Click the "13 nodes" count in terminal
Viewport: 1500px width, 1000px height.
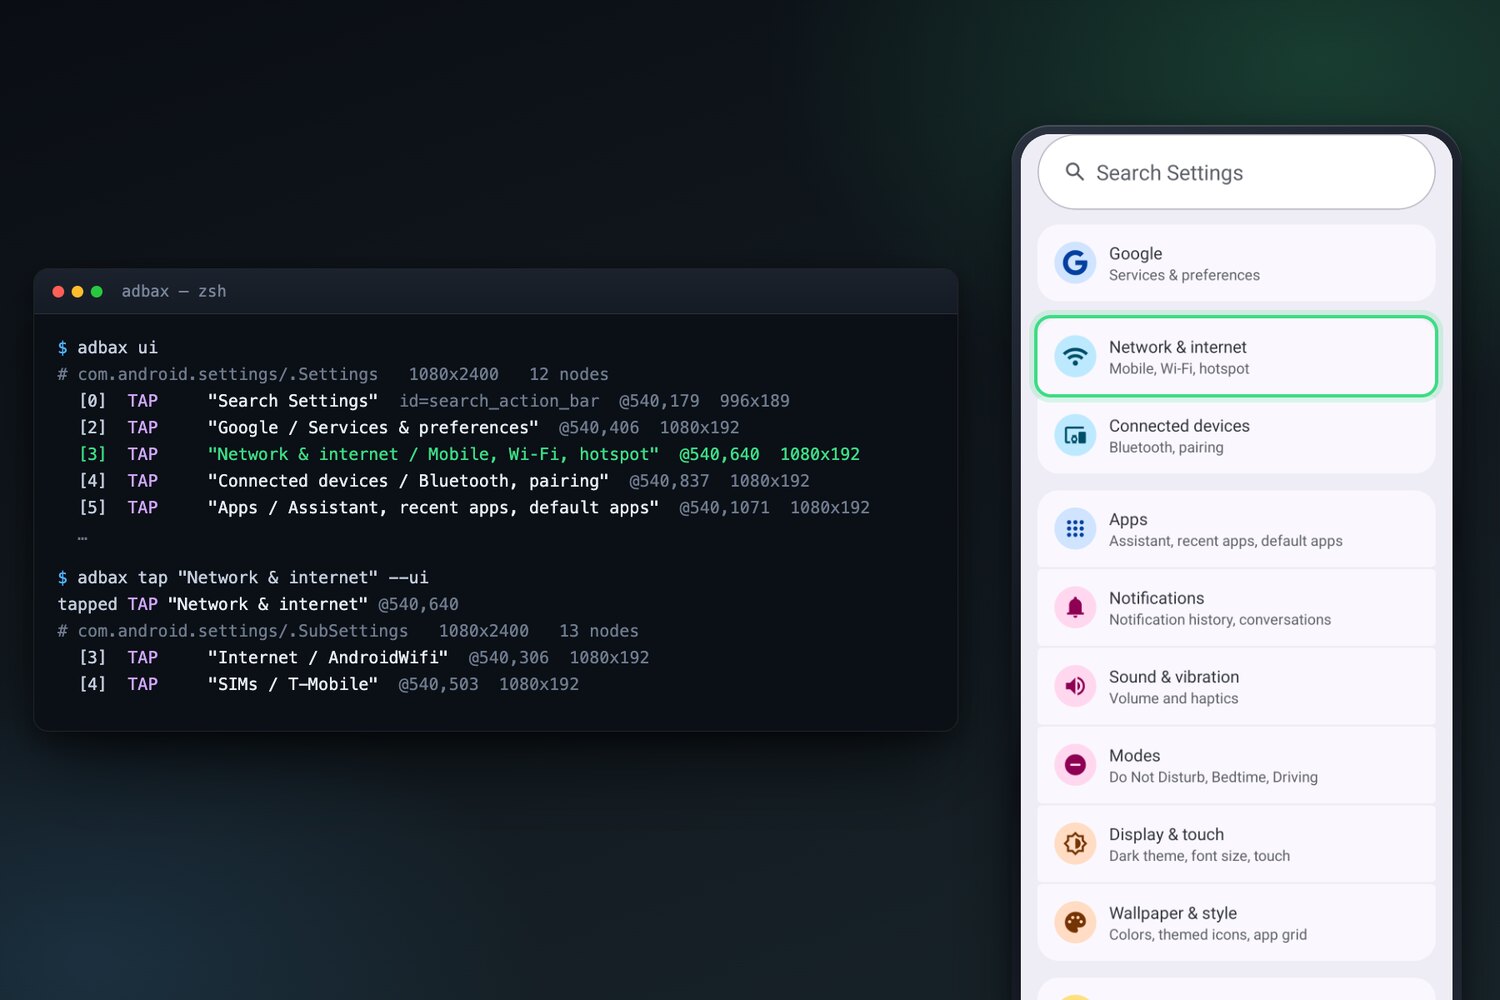click(x=599, y=631)
